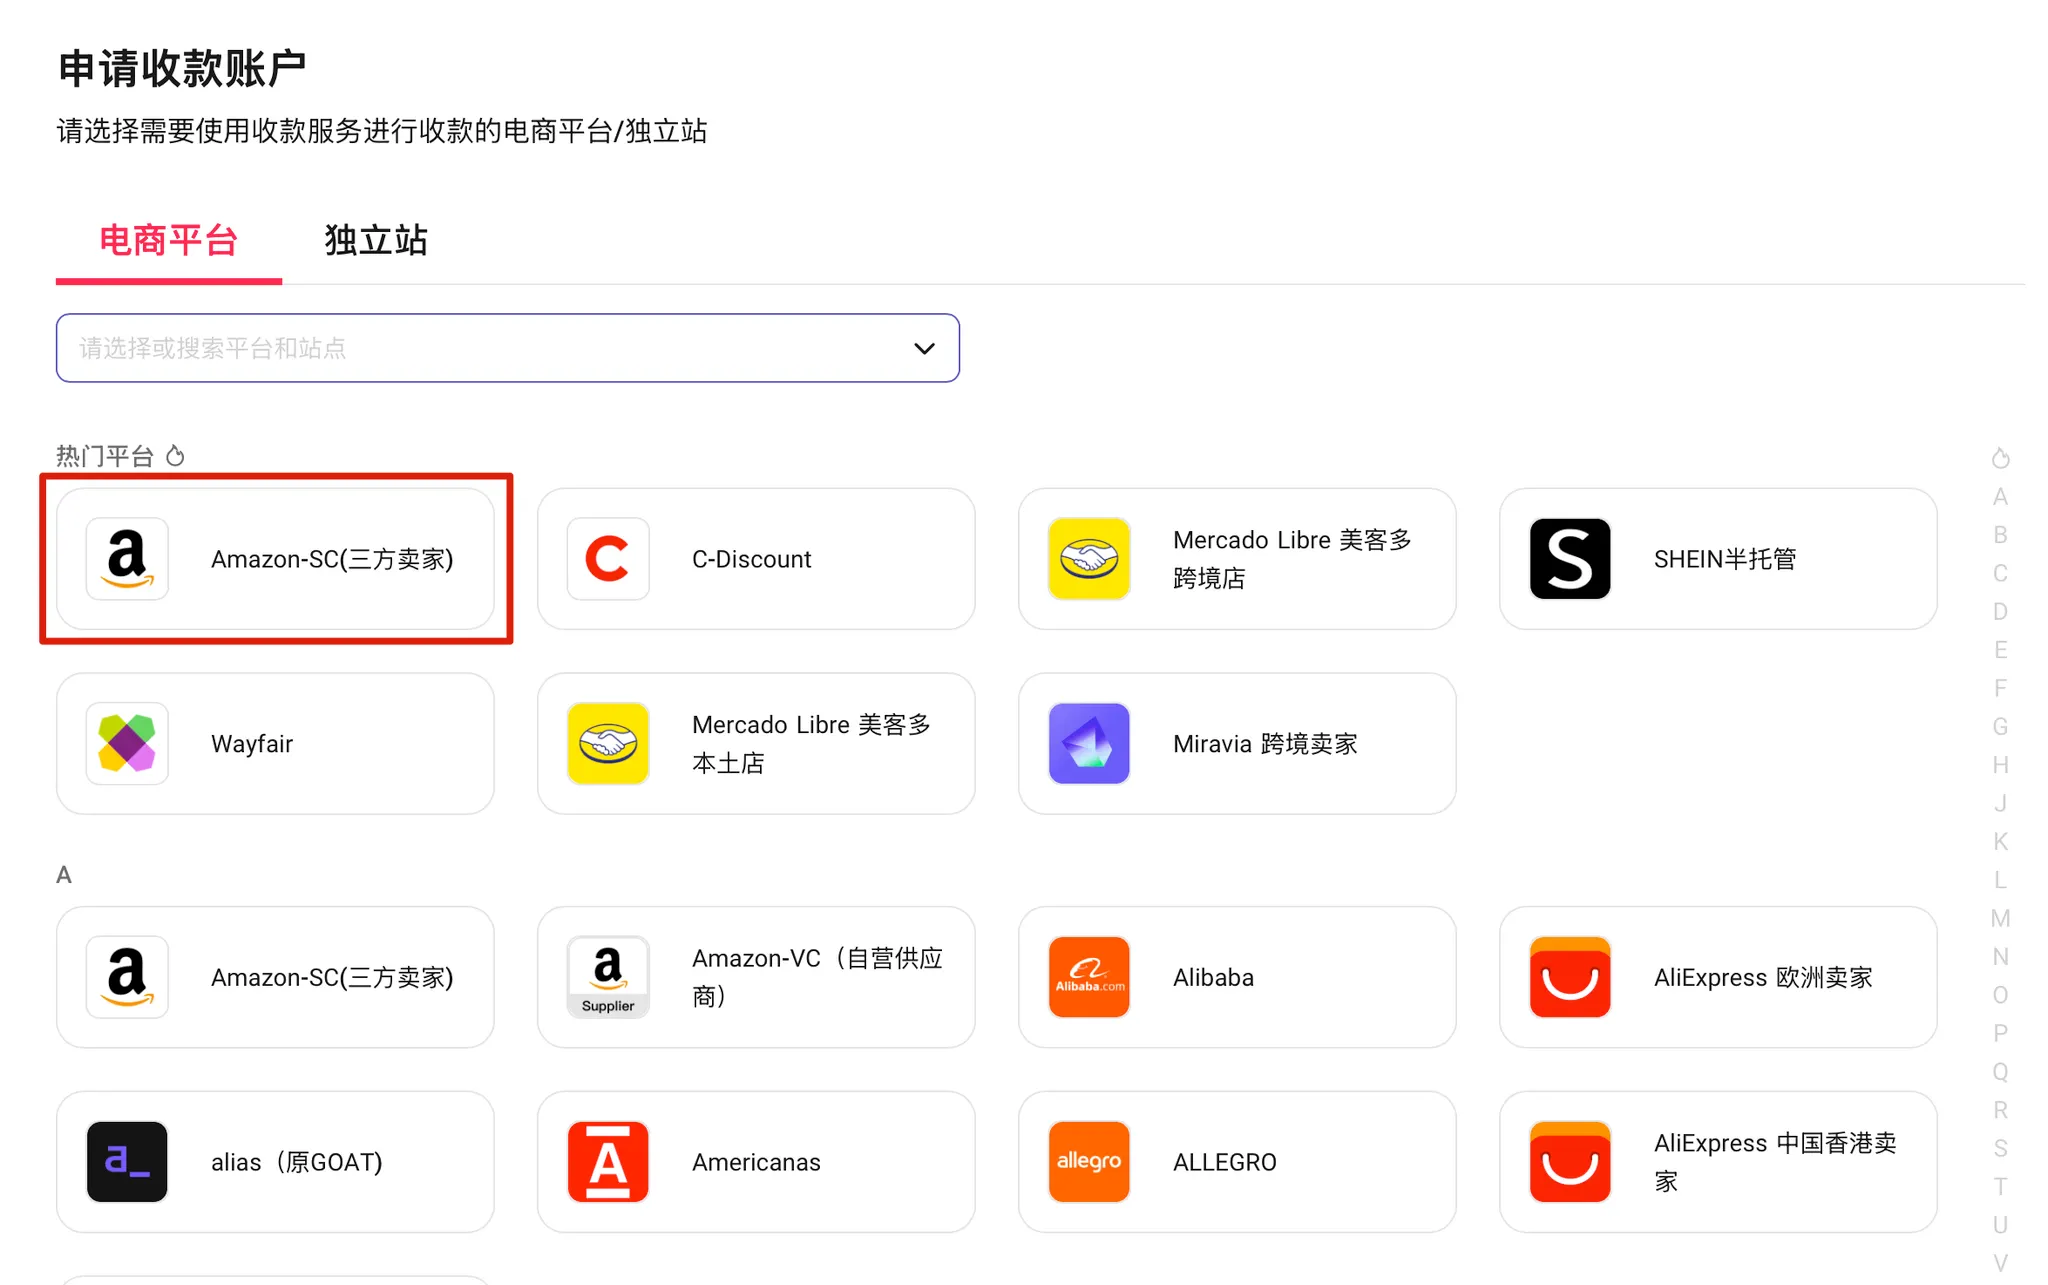This screenshot has height=1285, width=2048.
Task: Choose Amazon-SC(三方卖家) in hot platforms
Action: point(275,559)
